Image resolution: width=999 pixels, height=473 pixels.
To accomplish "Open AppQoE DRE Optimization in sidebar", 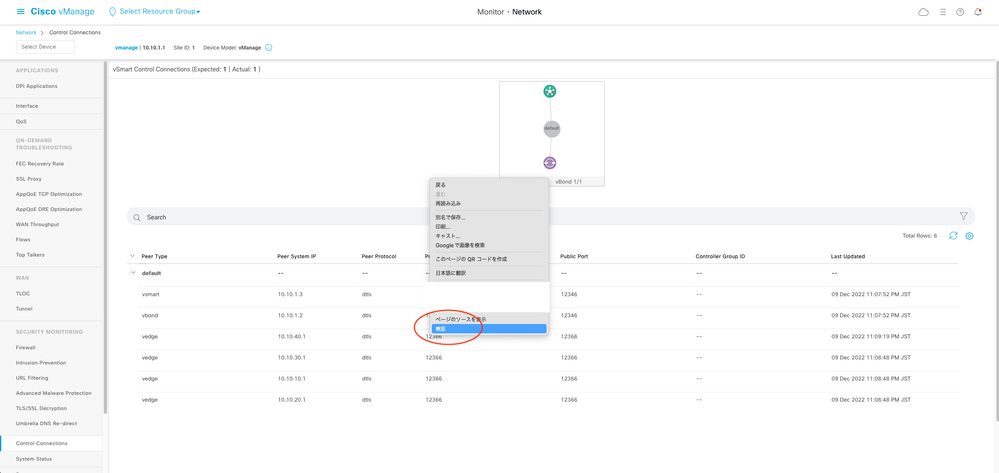I will point(48,209).
